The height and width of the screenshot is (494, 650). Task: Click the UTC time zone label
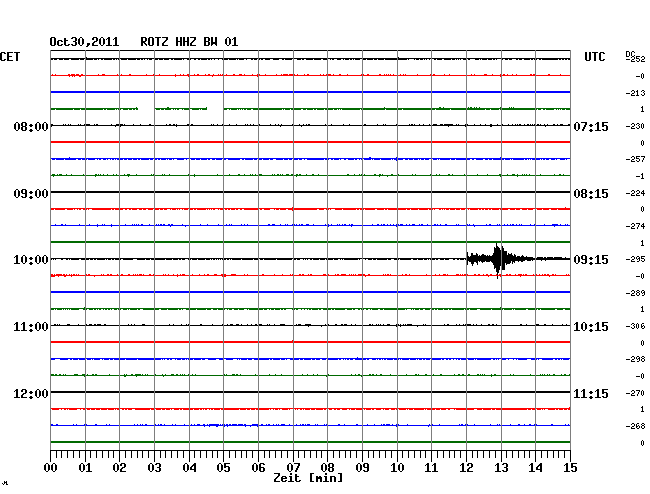coord(594,57)
